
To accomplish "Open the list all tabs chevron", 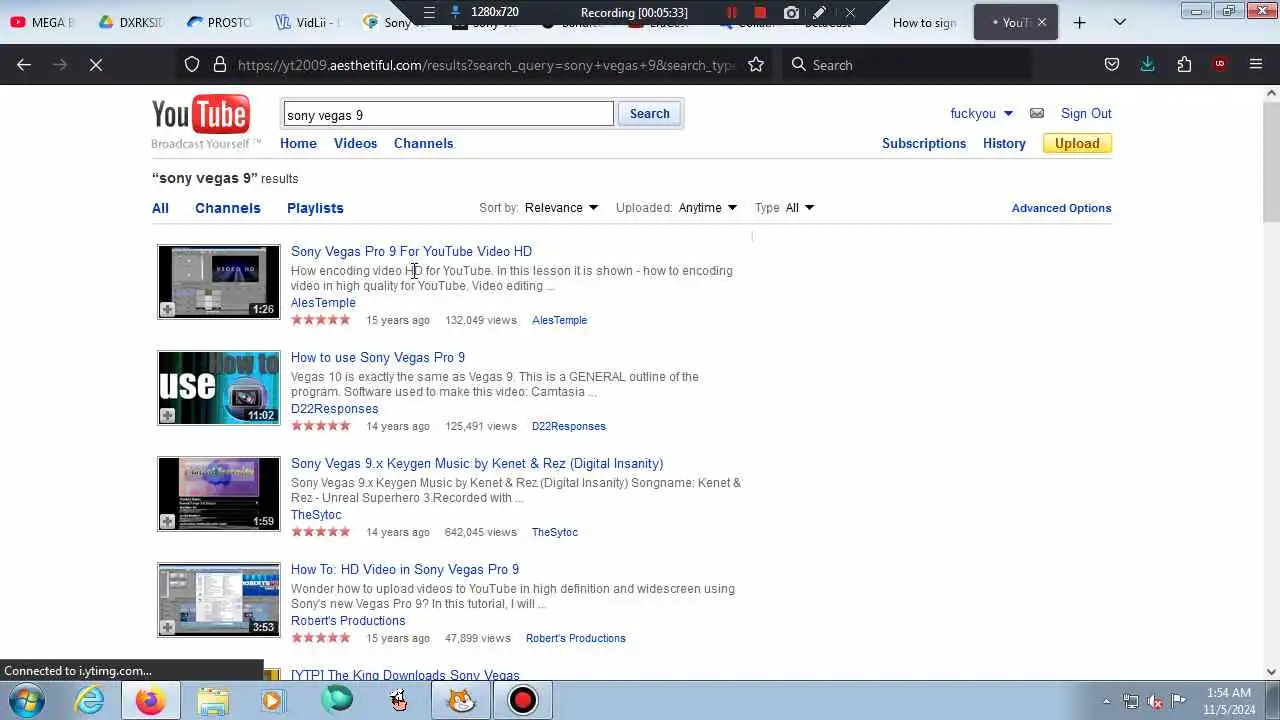I will [x=1120, y=22].
